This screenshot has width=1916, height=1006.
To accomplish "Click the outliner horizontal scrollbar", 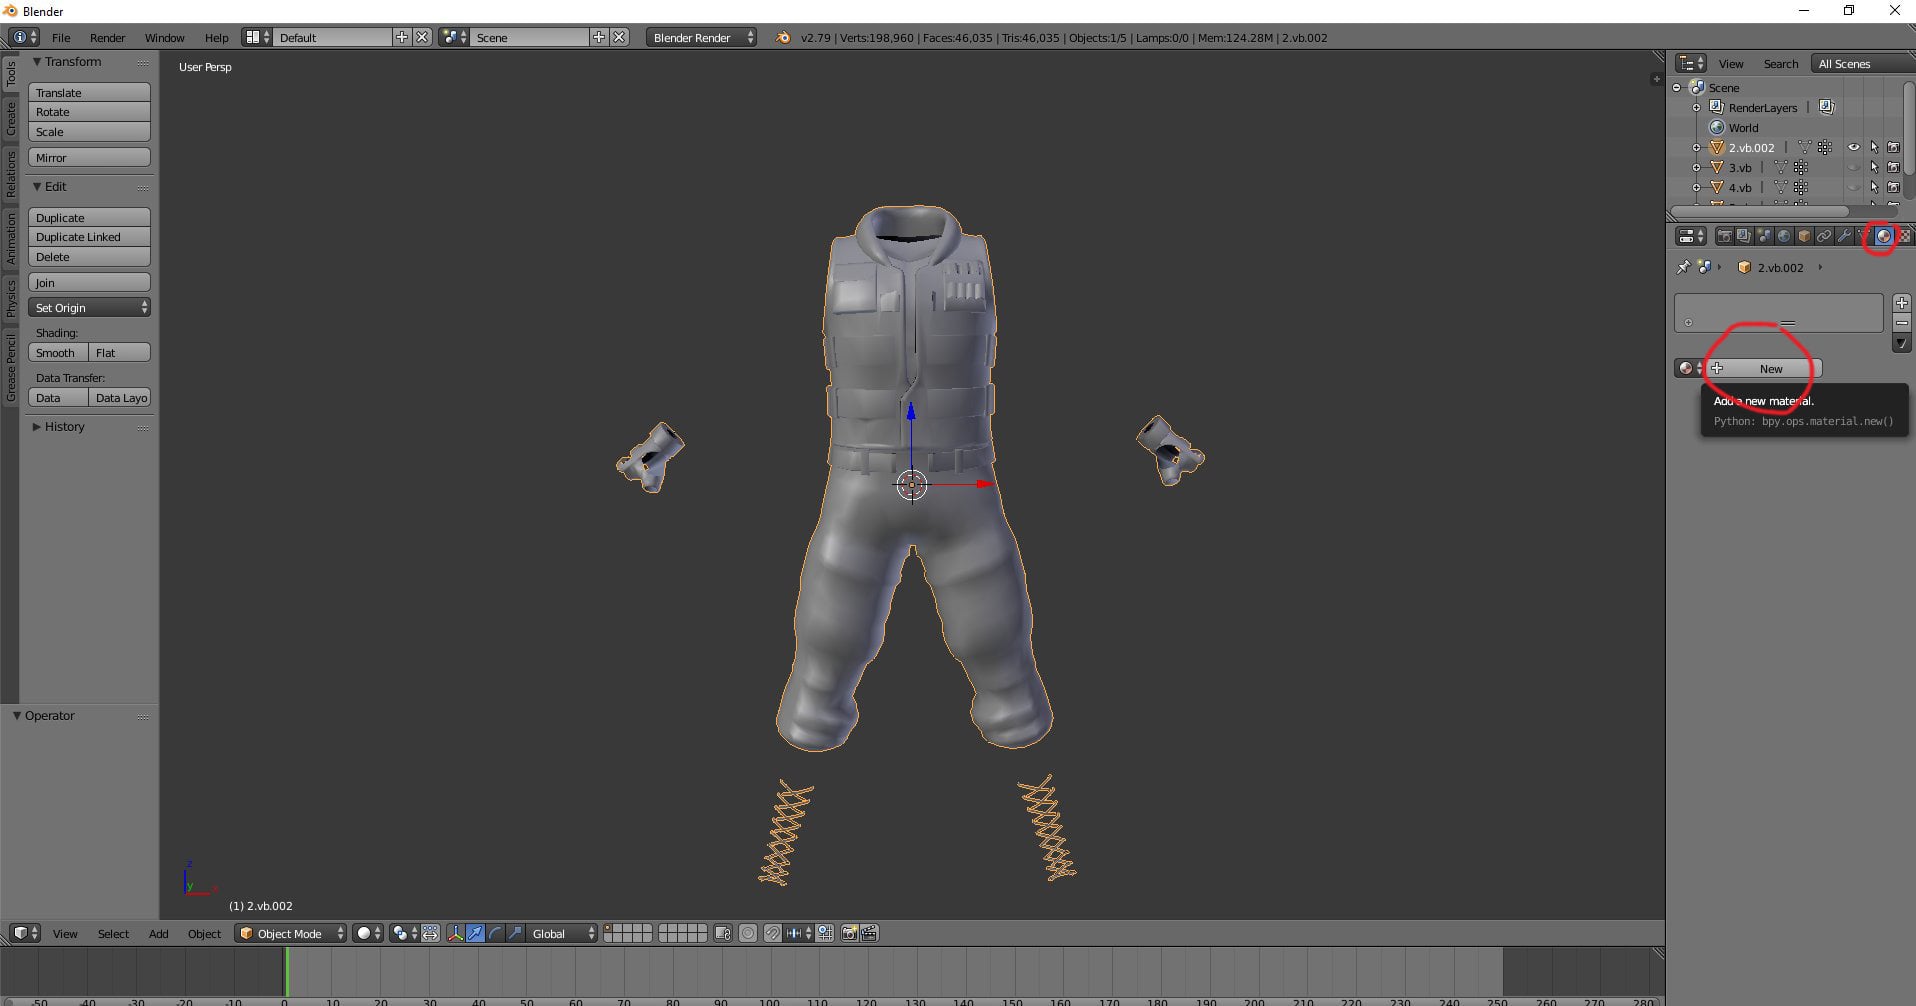I will [1760, 211].
